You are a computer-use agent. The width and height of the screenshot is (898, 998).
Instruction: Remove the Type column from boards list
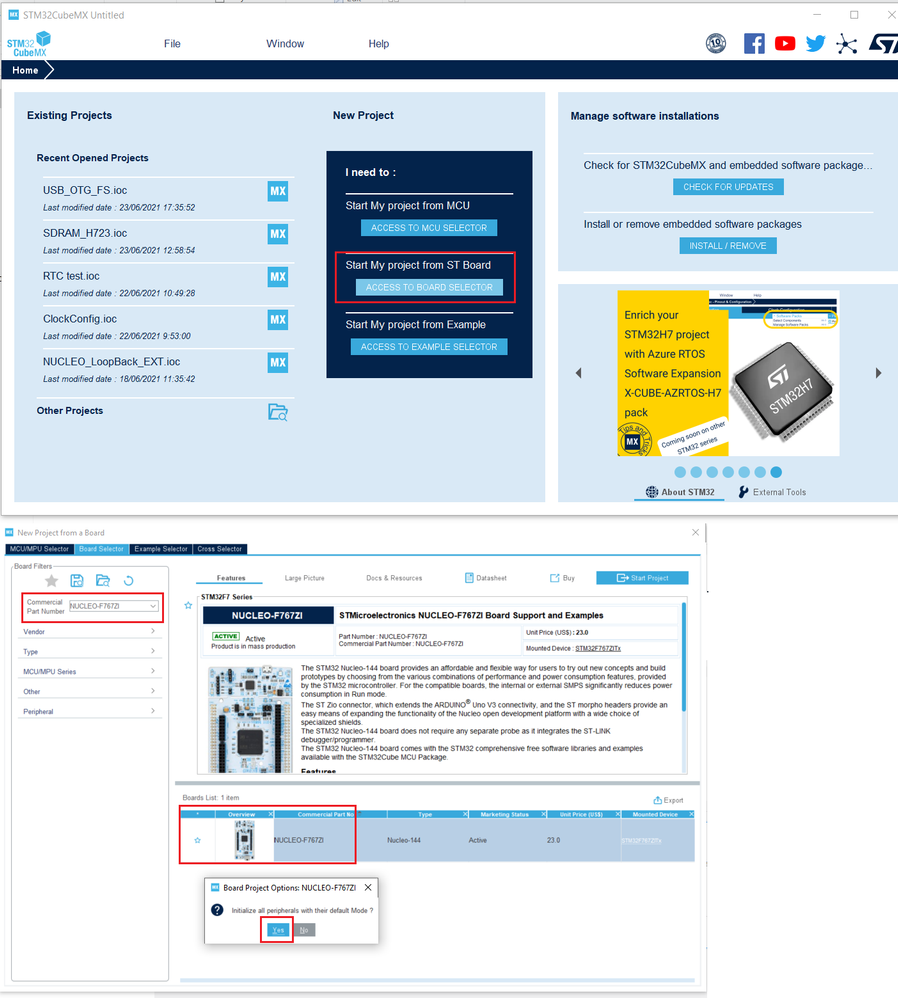click(x=465, y=814)
